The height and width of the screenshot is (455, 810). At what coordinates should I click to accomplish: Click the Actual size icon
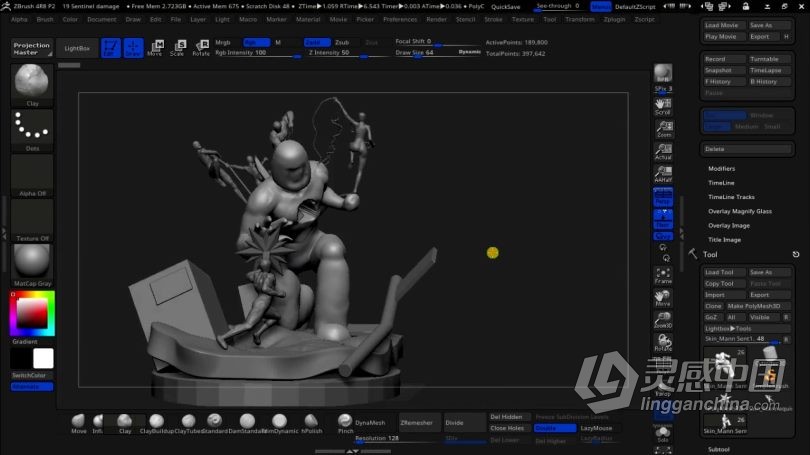(663, 152)
